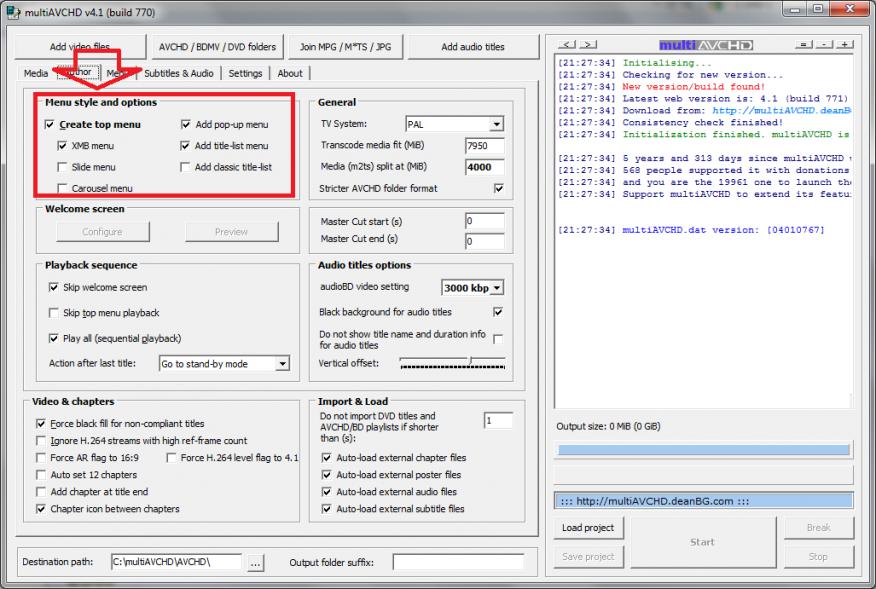Click the Load project button
876x589 pixels.
[x=588, y=528]
